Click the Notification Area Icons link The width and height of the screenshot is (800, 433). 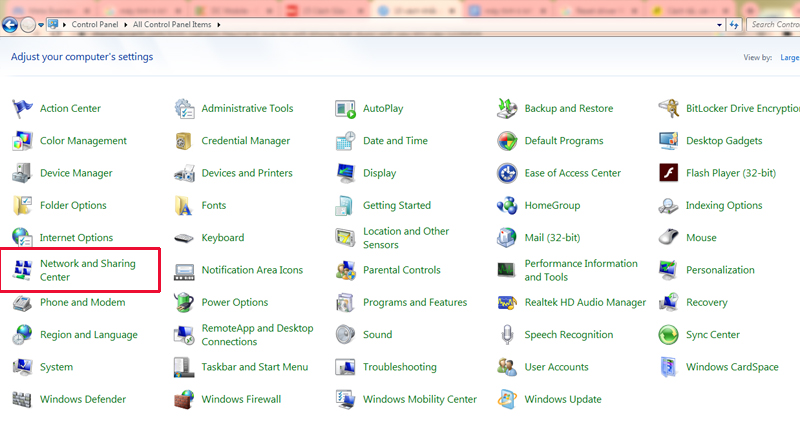(252, 270)
